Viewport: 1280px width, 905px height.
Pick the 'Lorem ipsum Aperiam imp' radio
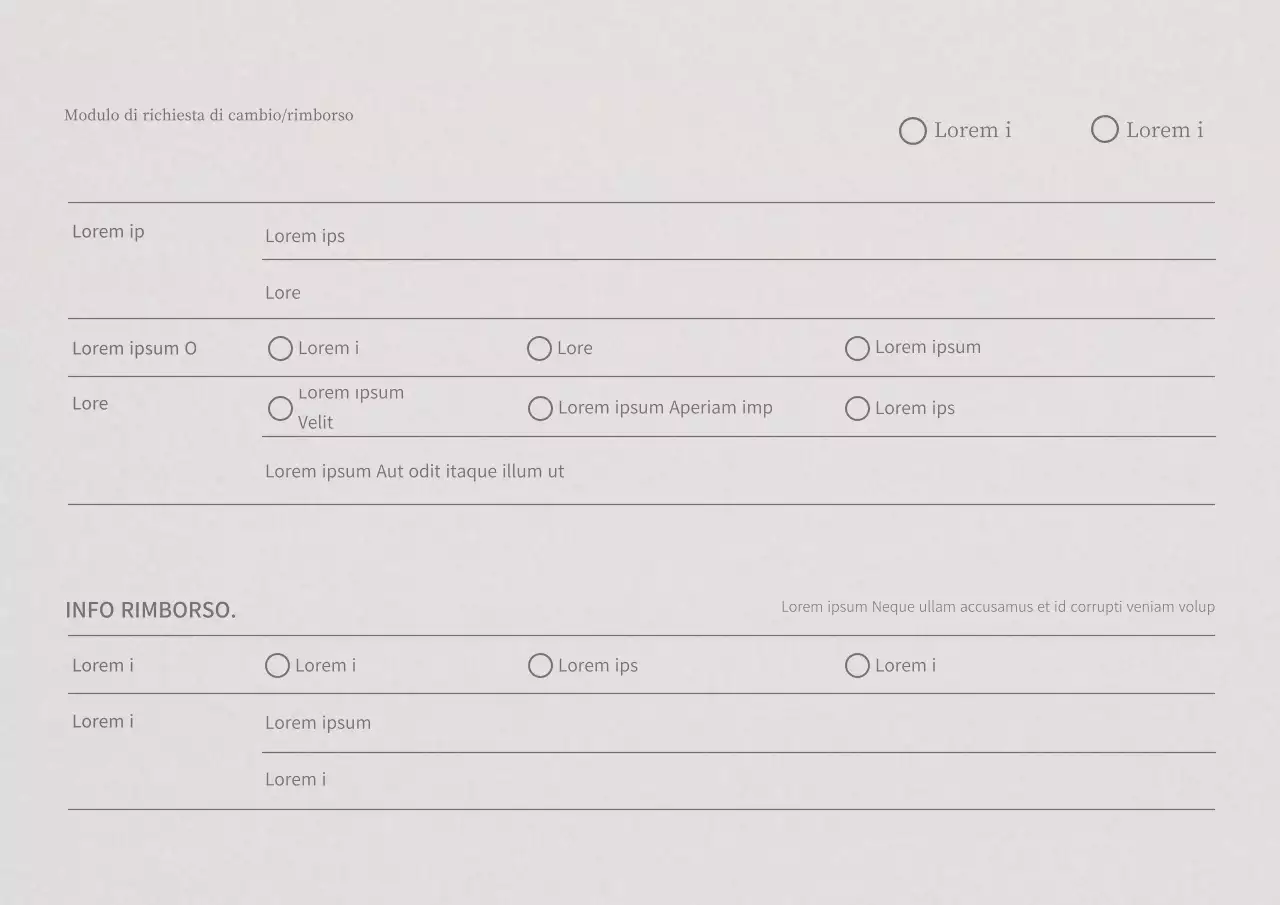[x=540, y=408]
